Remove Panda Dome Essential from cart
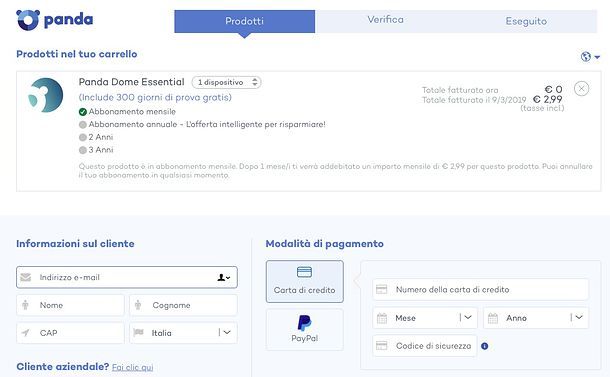Image resolution: width=610 pixels, height=377 pixels. click(x=581, y=89)
